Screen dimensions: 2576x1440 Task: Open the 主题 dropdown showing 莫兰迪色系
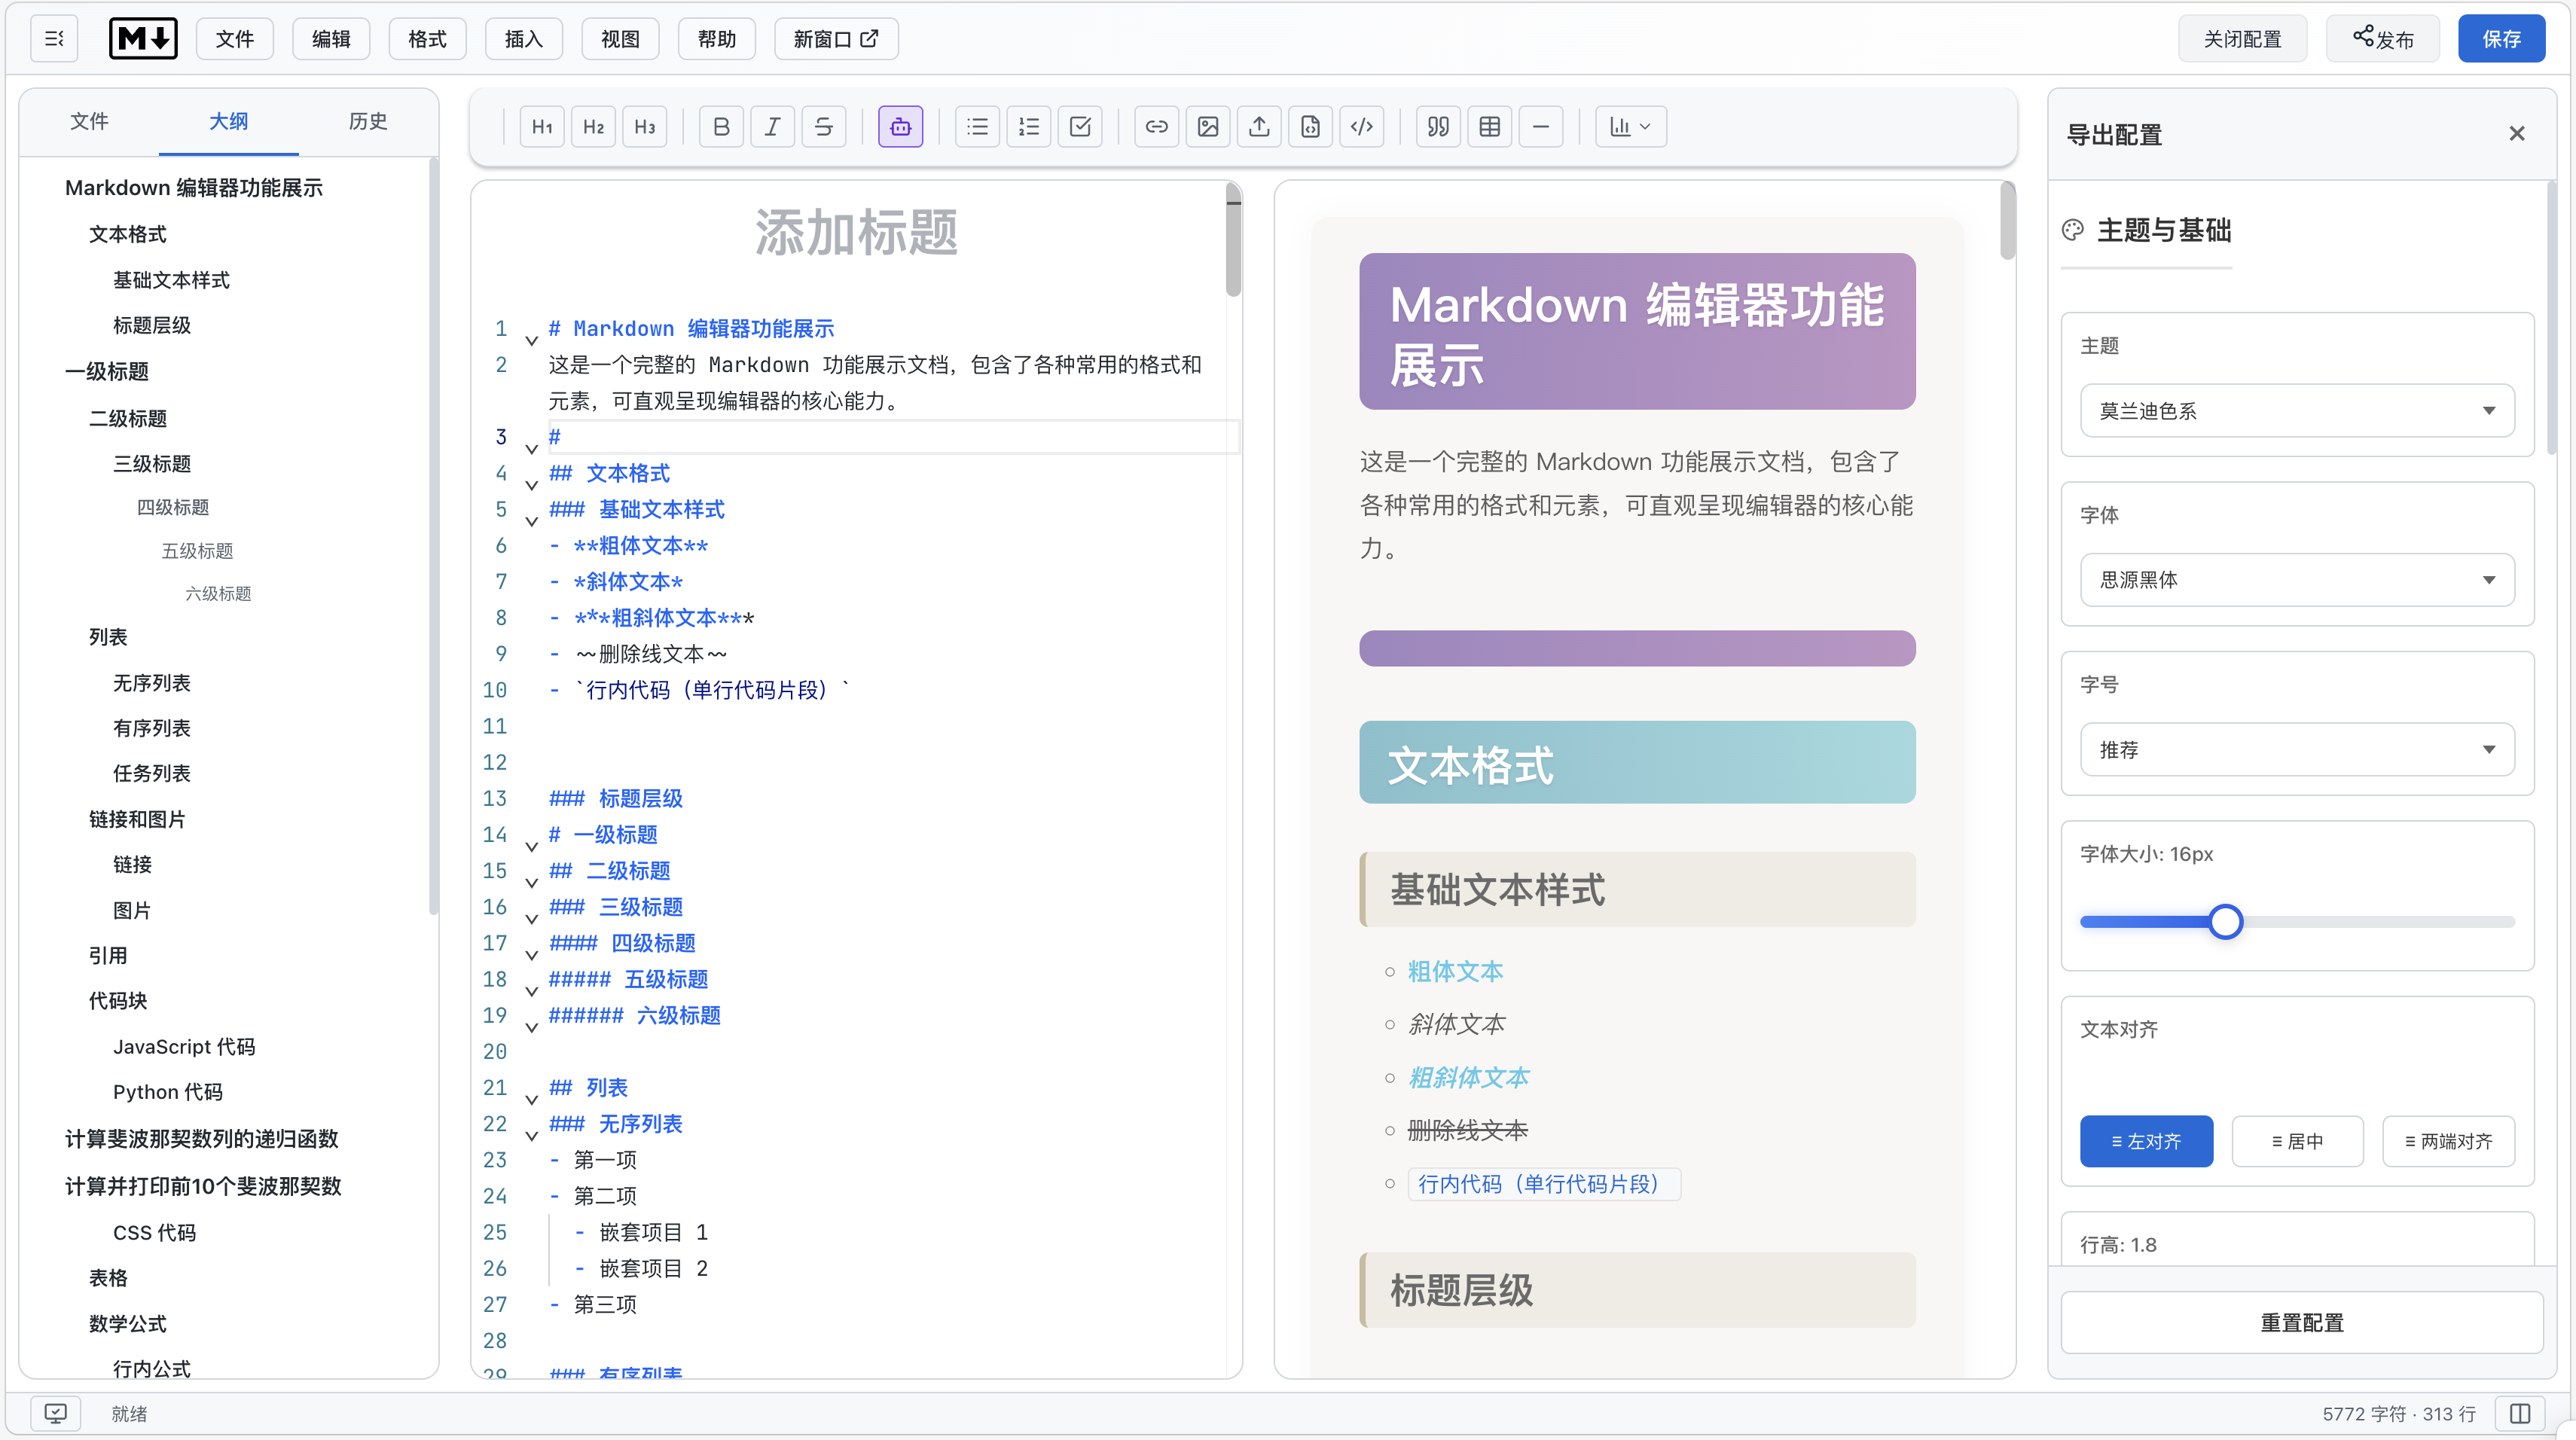point(2297,411)
